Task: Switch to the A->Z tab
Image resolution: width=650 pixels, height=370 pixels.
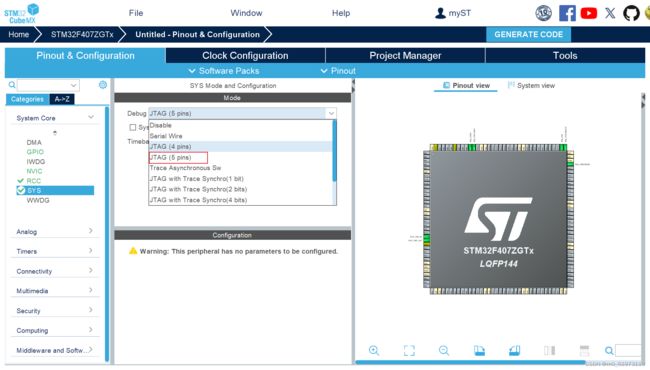Action: (x=62, y=99)
